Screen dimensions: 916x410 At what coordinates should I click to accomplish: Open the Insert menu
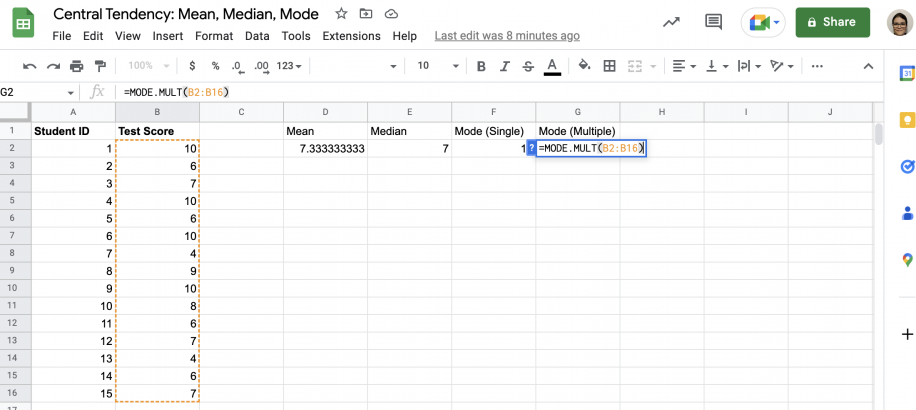pyautogui.click(x=168, y=36)
